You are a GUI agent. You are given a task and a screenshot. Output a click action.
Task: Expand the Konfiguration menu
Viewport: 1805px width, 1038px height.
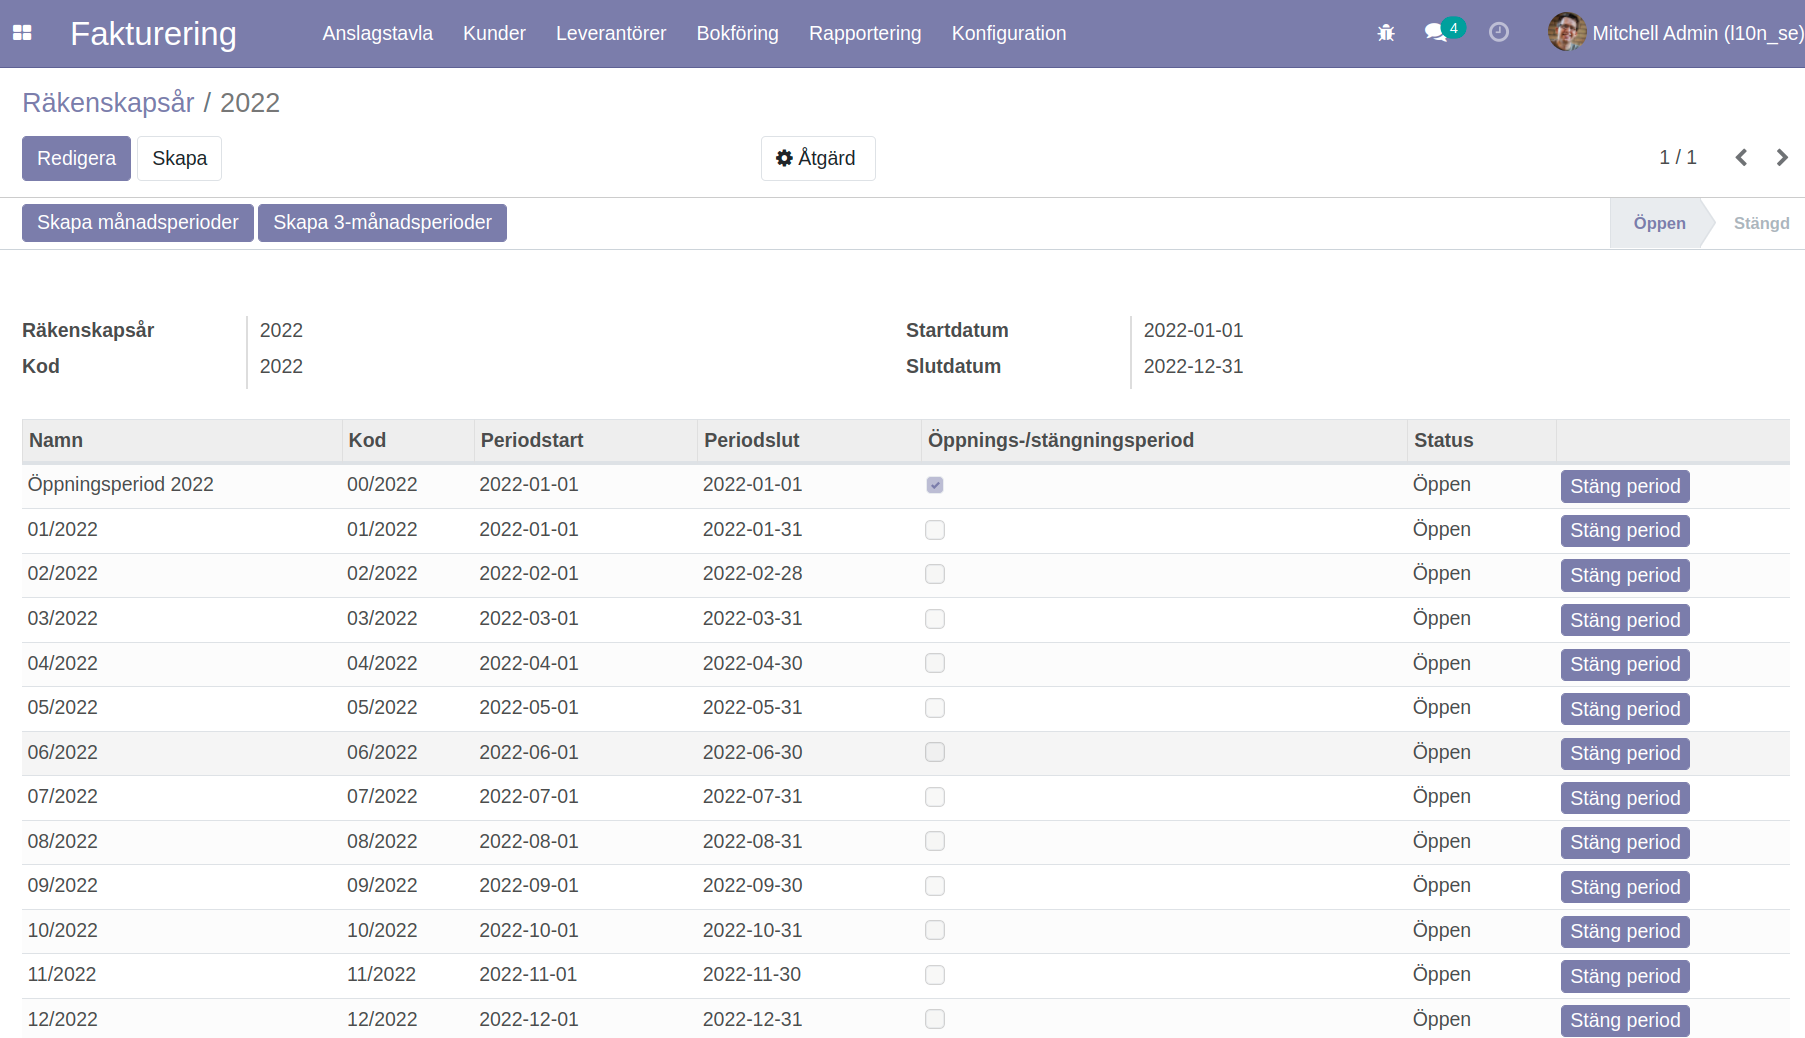1008,33
